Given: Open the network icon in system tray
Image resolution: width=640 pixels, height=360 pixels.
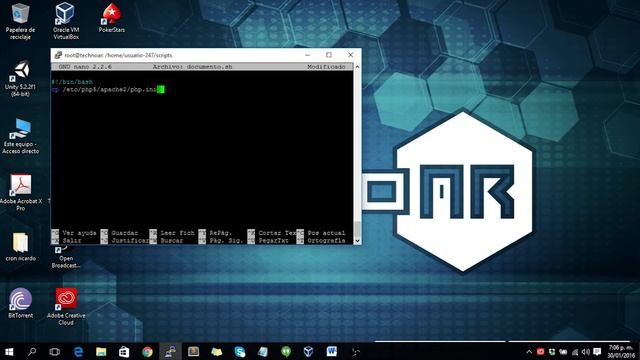Looking at the screenshot, I should pos(575,352).
